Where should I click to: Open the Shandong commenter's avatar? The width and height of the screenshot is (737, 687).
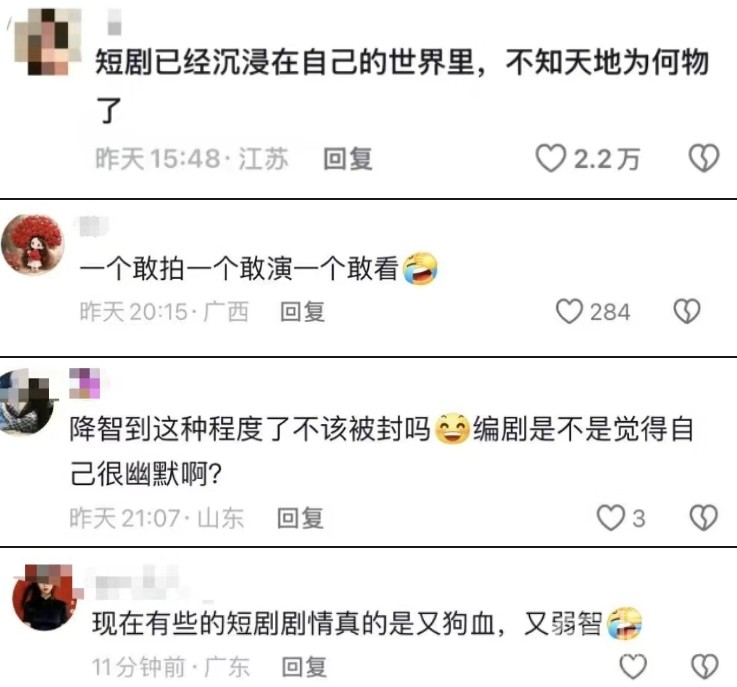[x=26, y=401]
